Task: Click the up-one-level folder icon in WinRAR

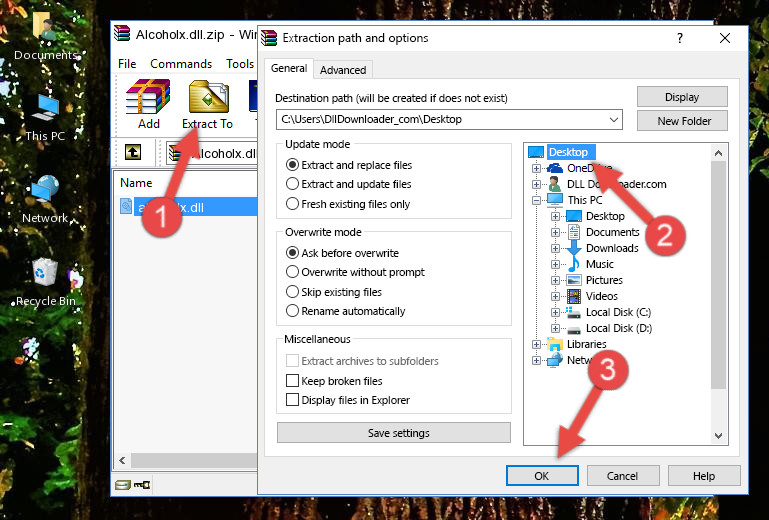Action: pyautogui.click(x=133, y=152)
